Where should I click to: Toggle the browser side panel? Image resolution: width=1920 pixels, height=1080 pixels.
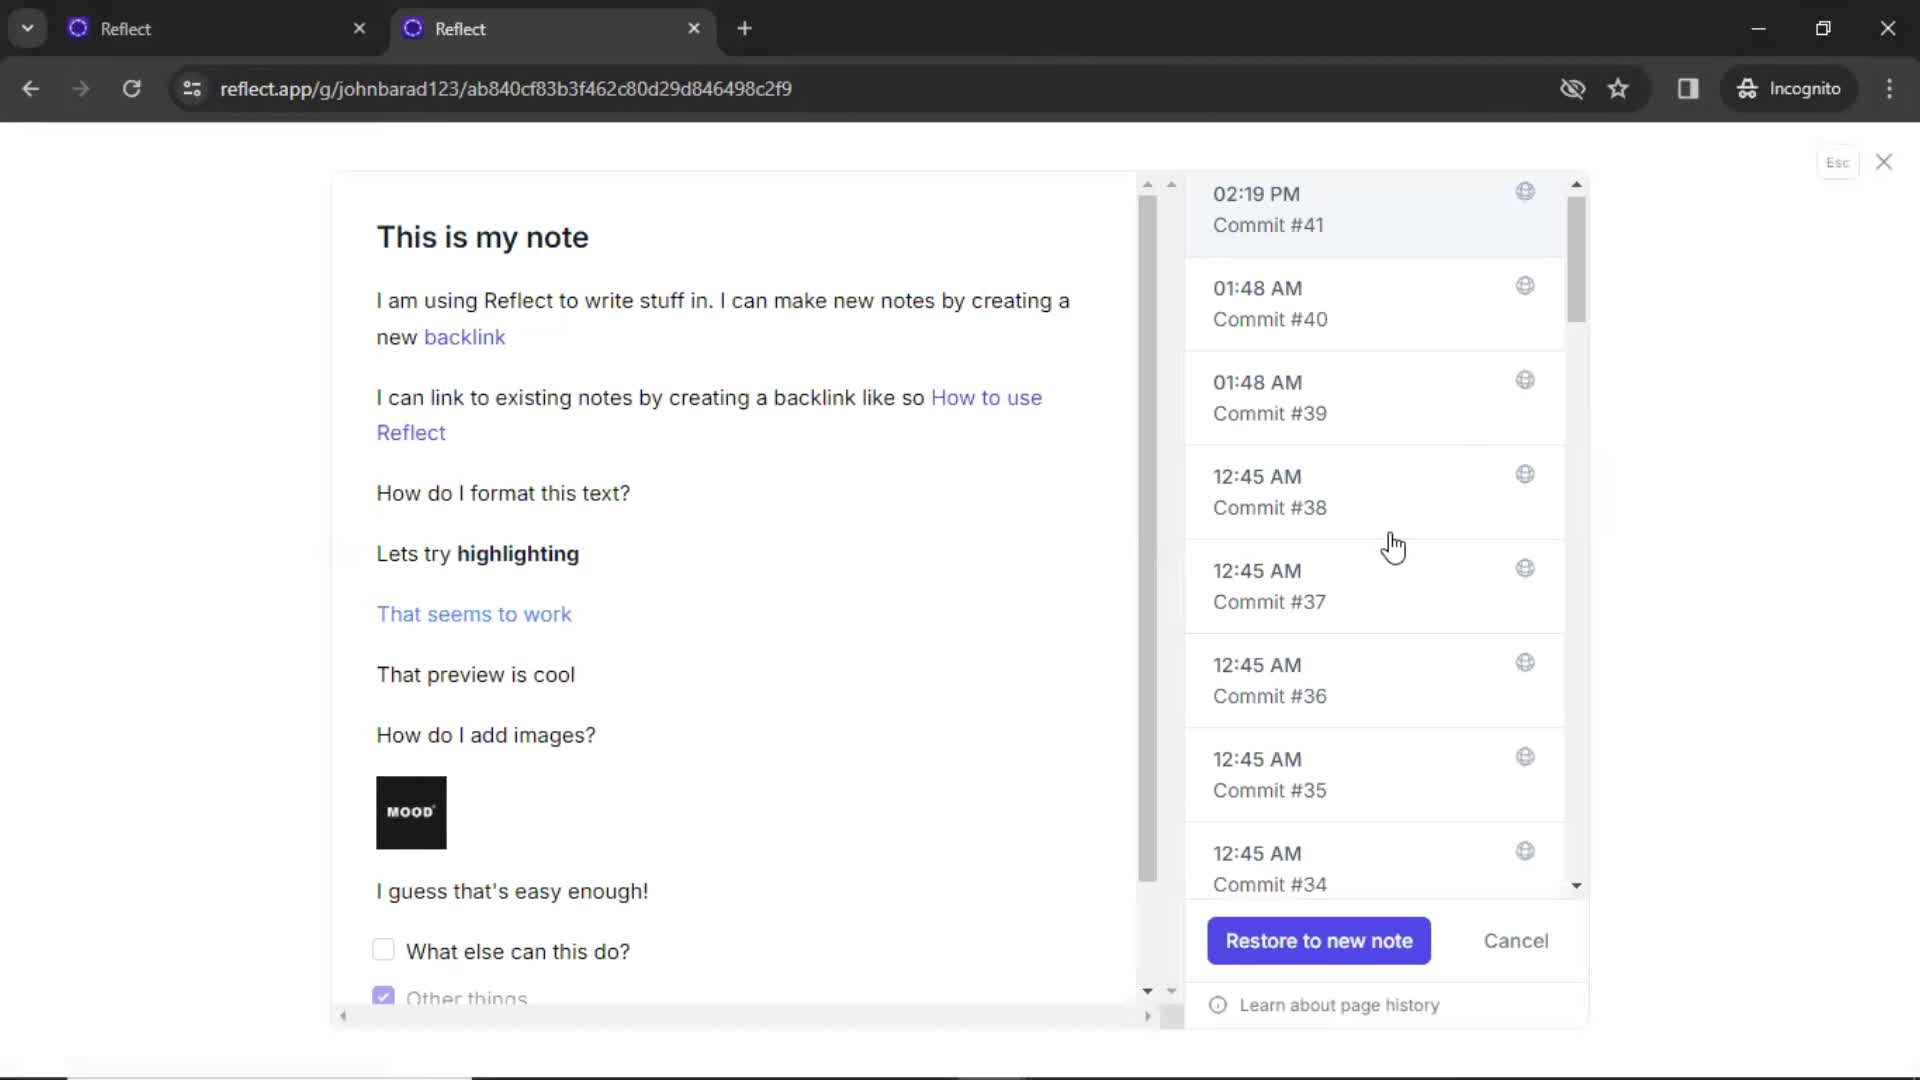1688,89
